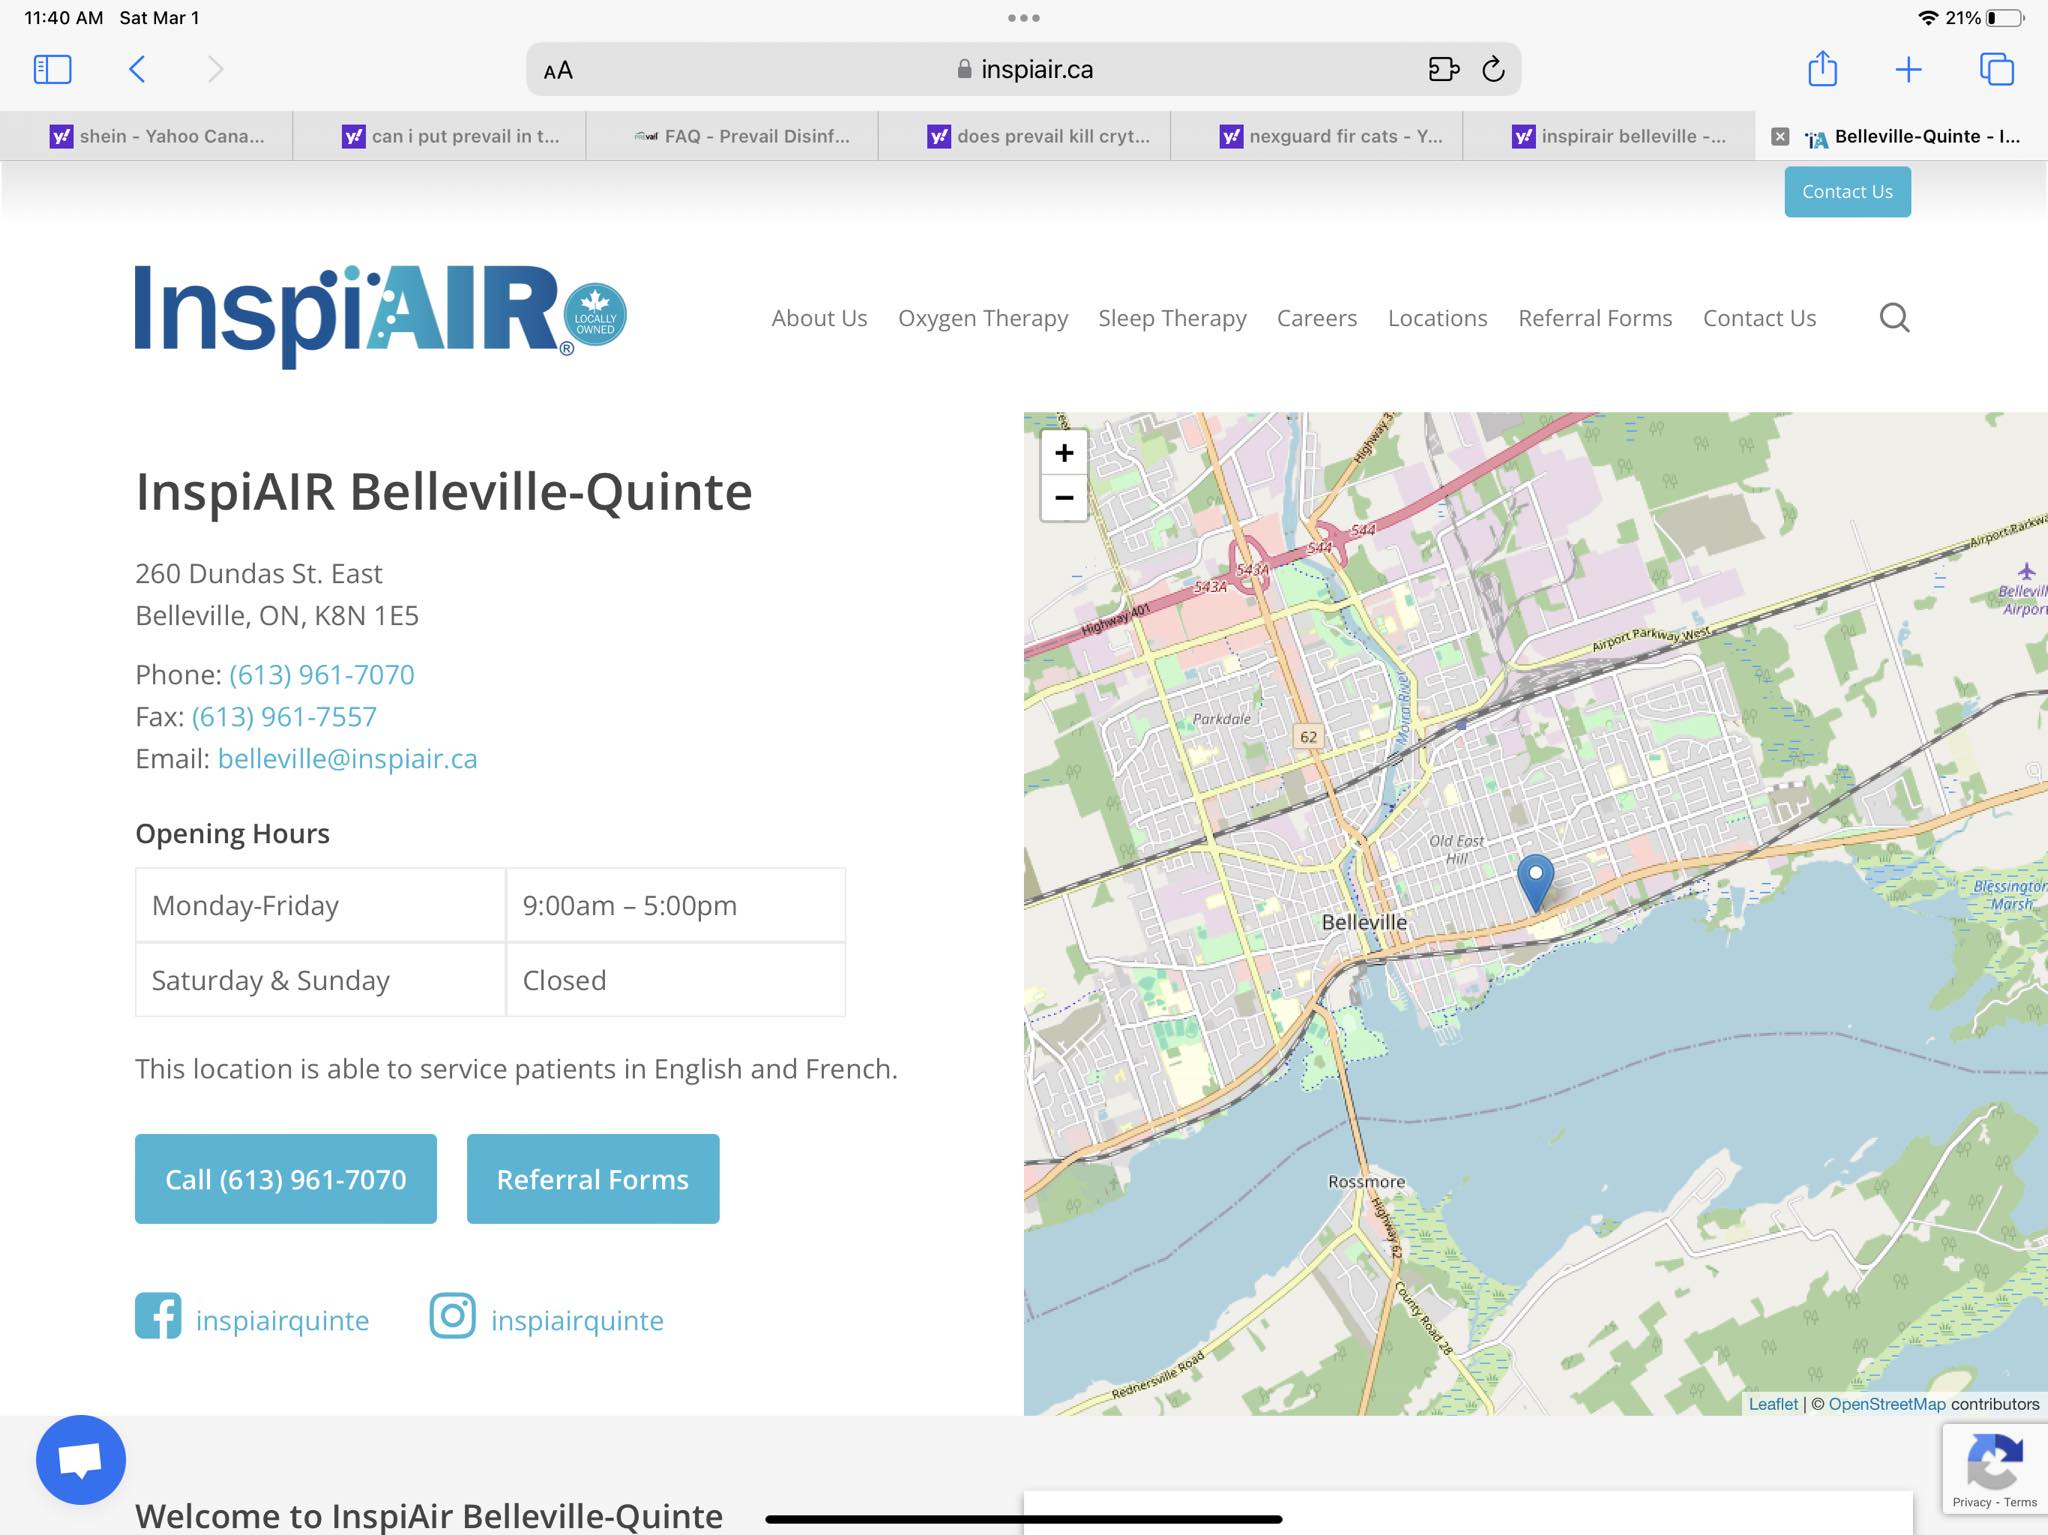Close the Belleville-Quinte tab with X

(x=1780, y=136)
